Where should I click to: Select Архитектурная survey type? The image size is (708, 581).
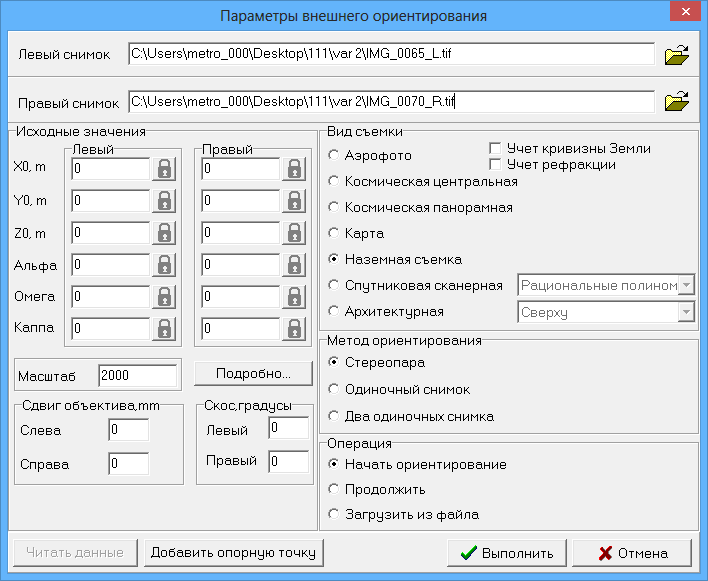[x=334, y=311]
